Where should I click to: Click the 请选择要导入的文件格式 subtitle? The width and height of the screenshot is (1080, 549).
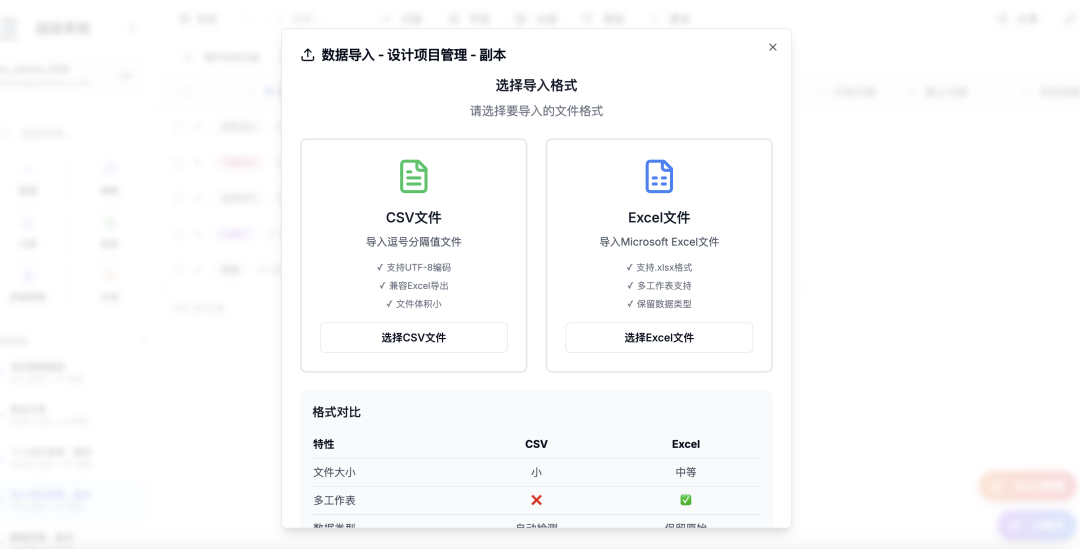pos(537,111)
